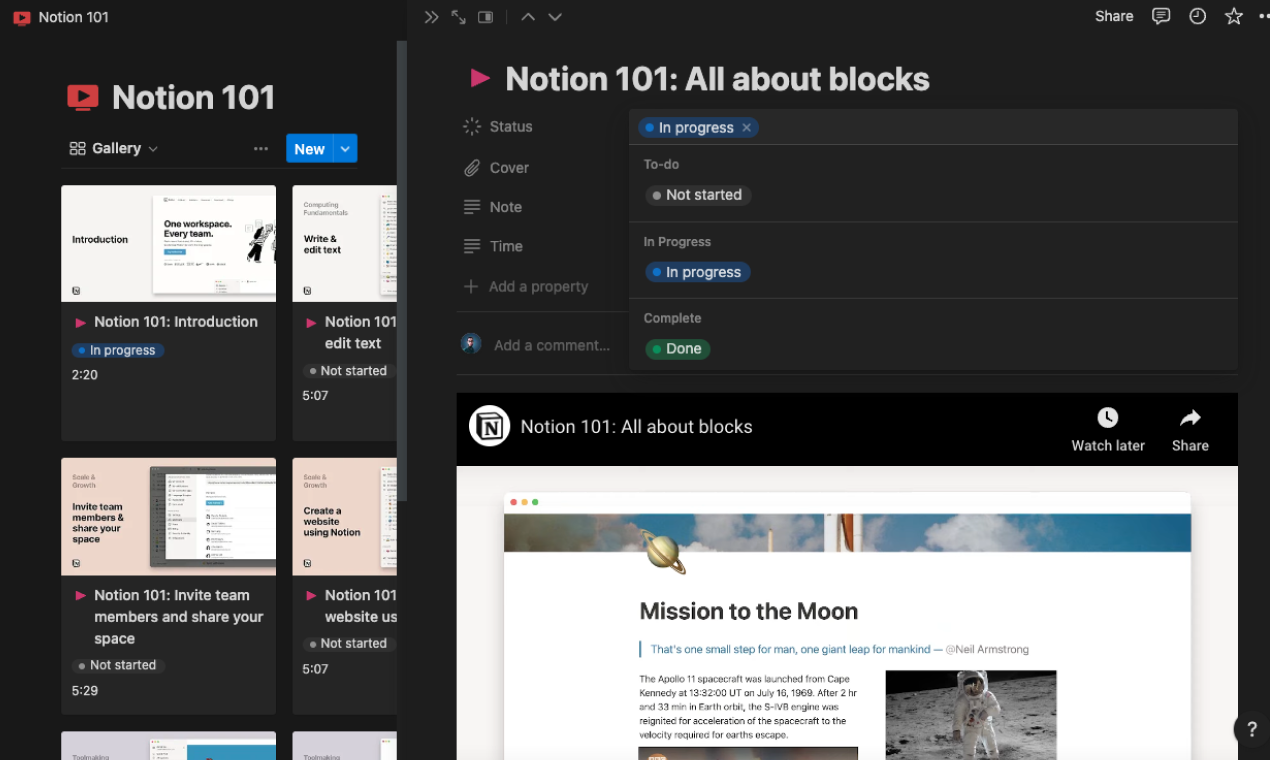Click the Note property label
1270x760 pixels.
[x=506, y=207]
